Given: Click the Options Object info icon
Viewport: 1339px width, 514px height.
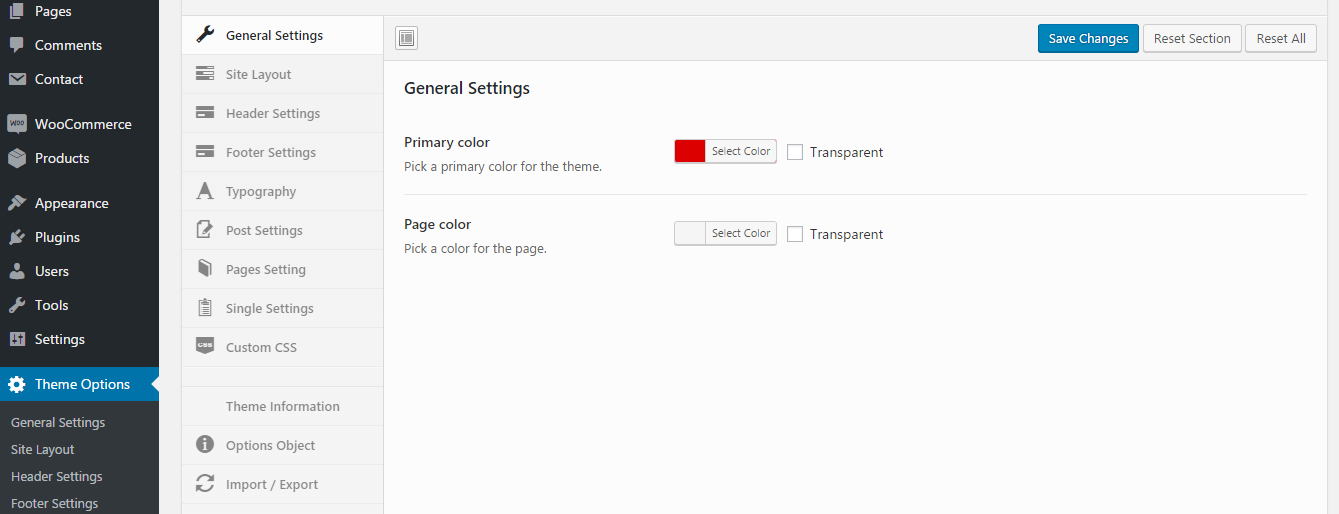Looking at the screenshot, I should [x=205, y=445].
